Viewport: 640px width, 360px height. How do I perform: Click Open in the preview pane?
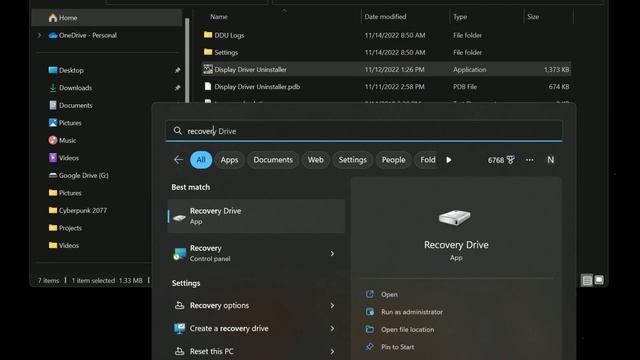389,294
